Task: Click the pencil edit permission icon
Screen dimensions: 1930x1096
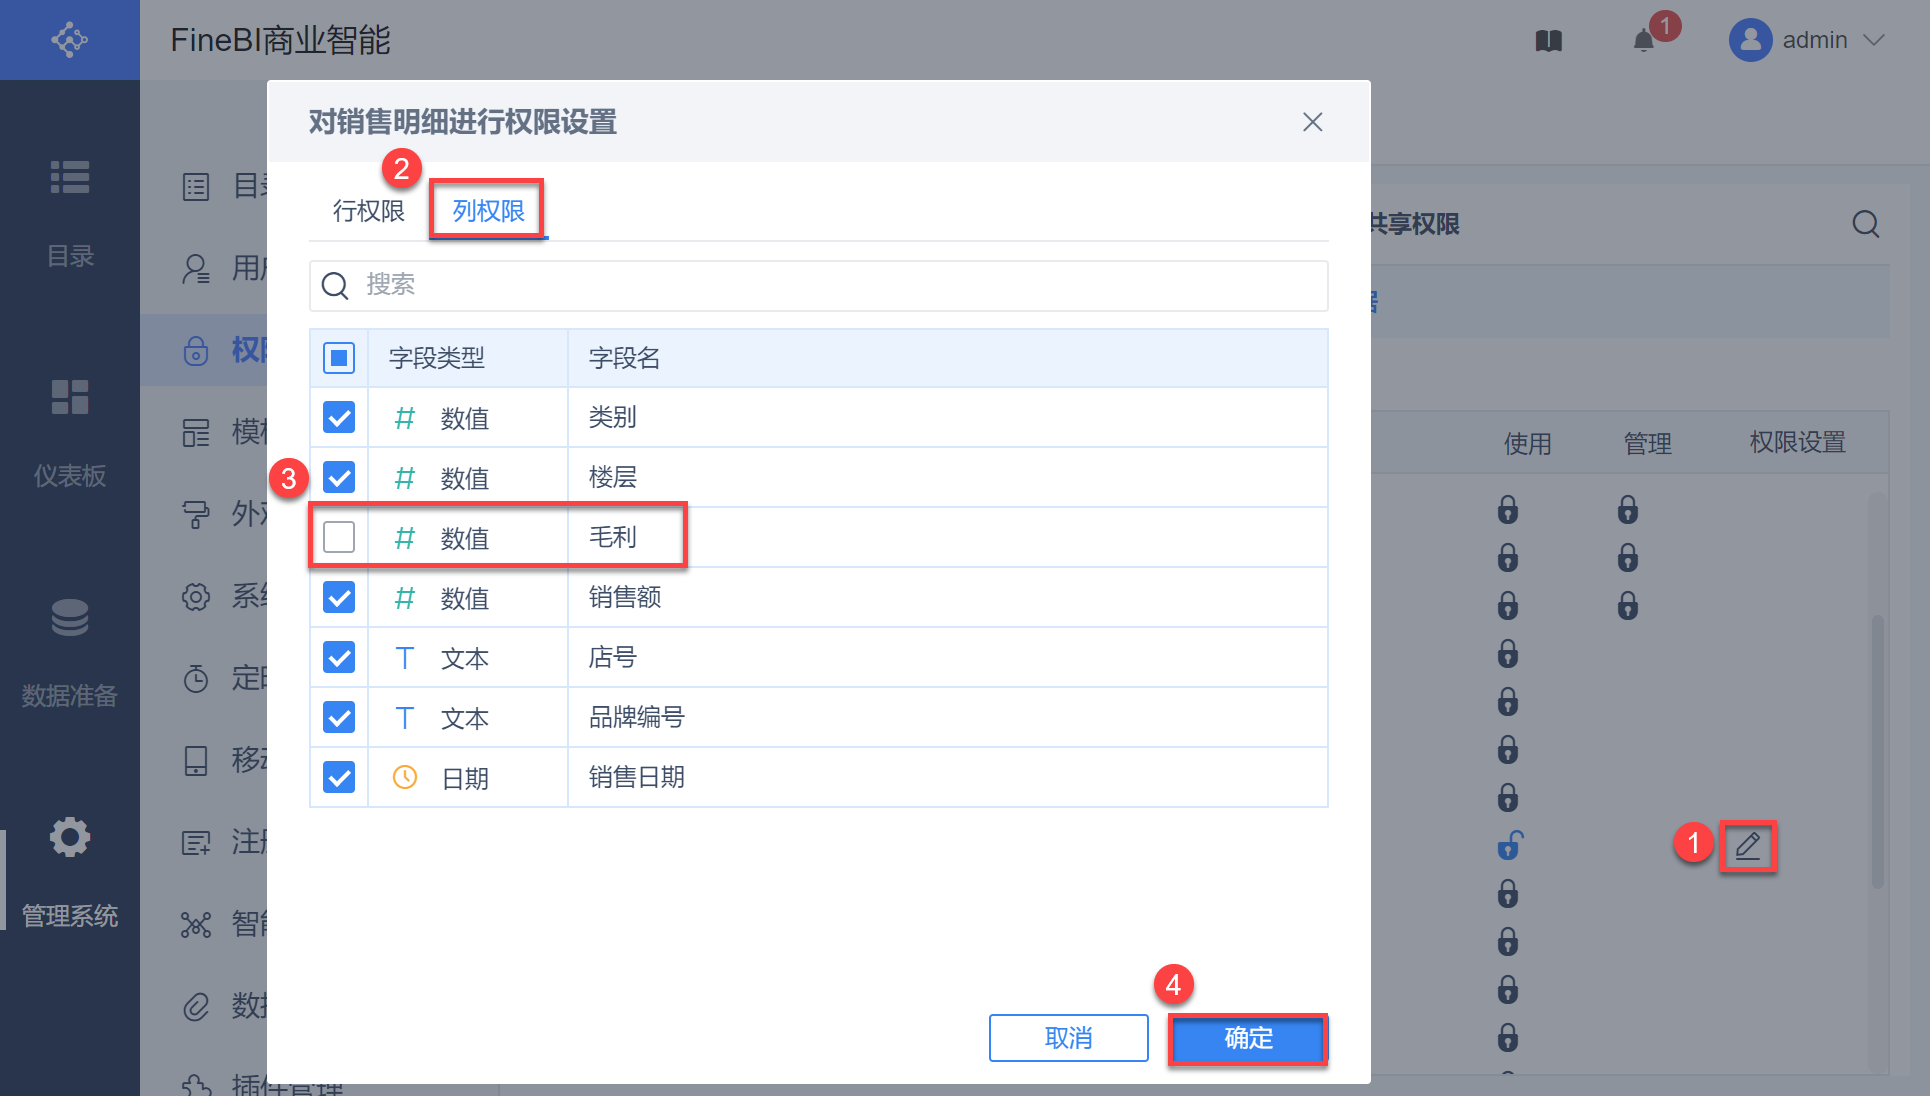Action: [1747, 846]
